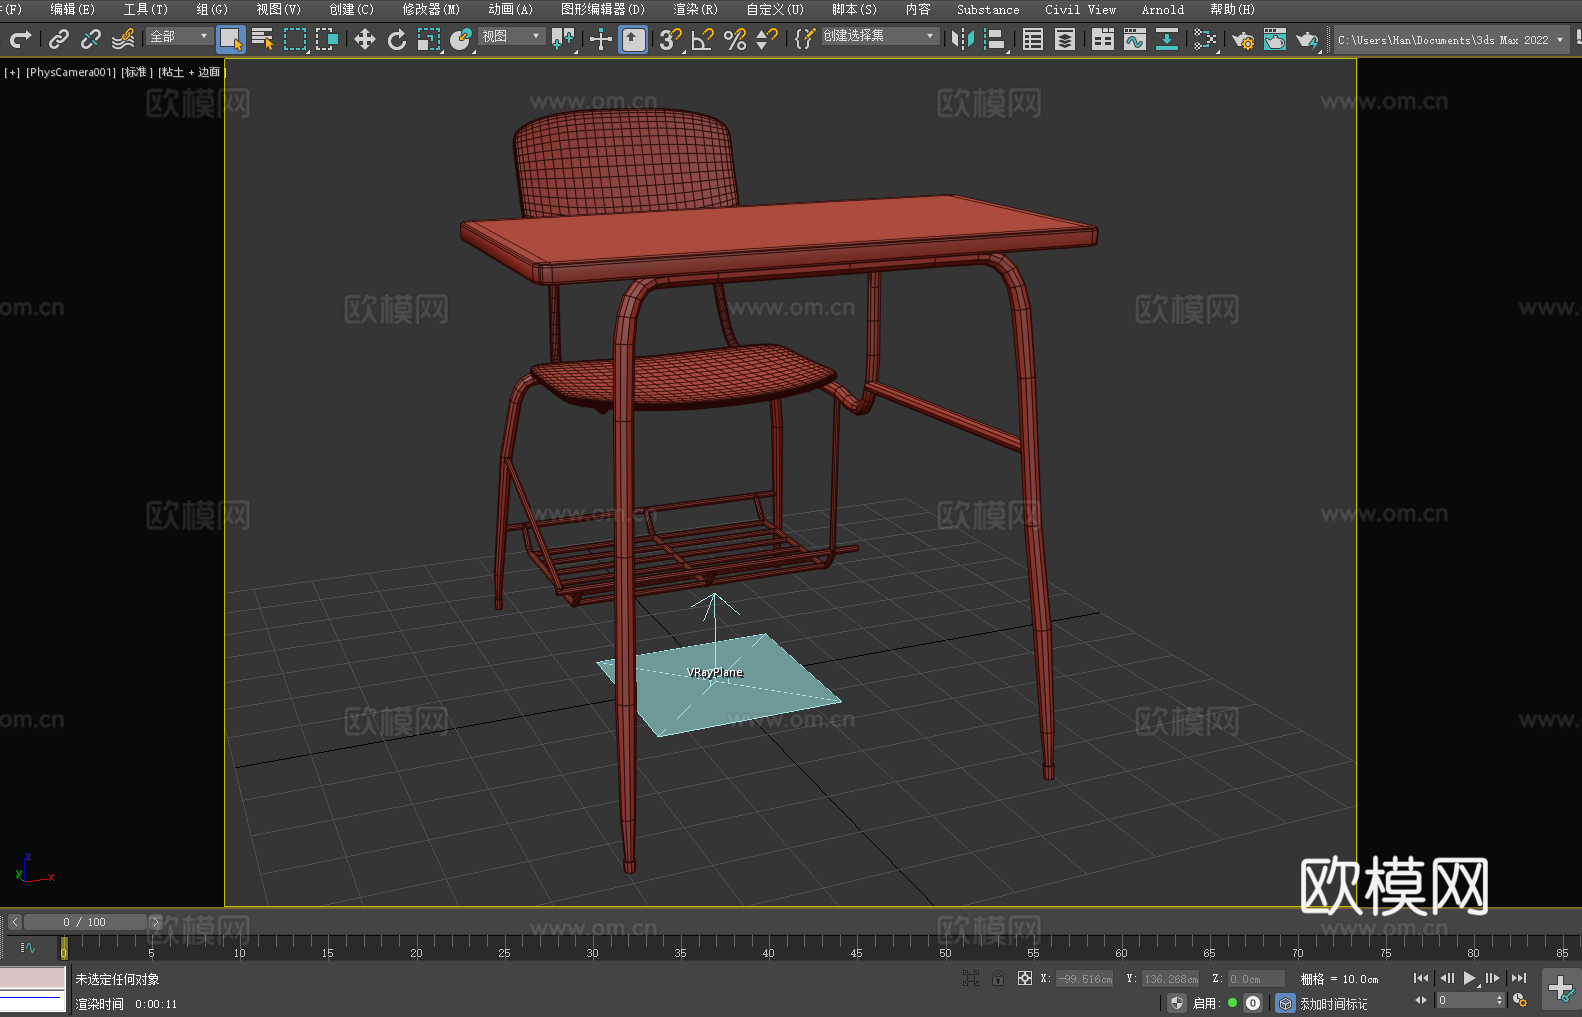Open Select by Name list icon
This screenshot has height=1017, width=1582.
(x=263, y=39)
